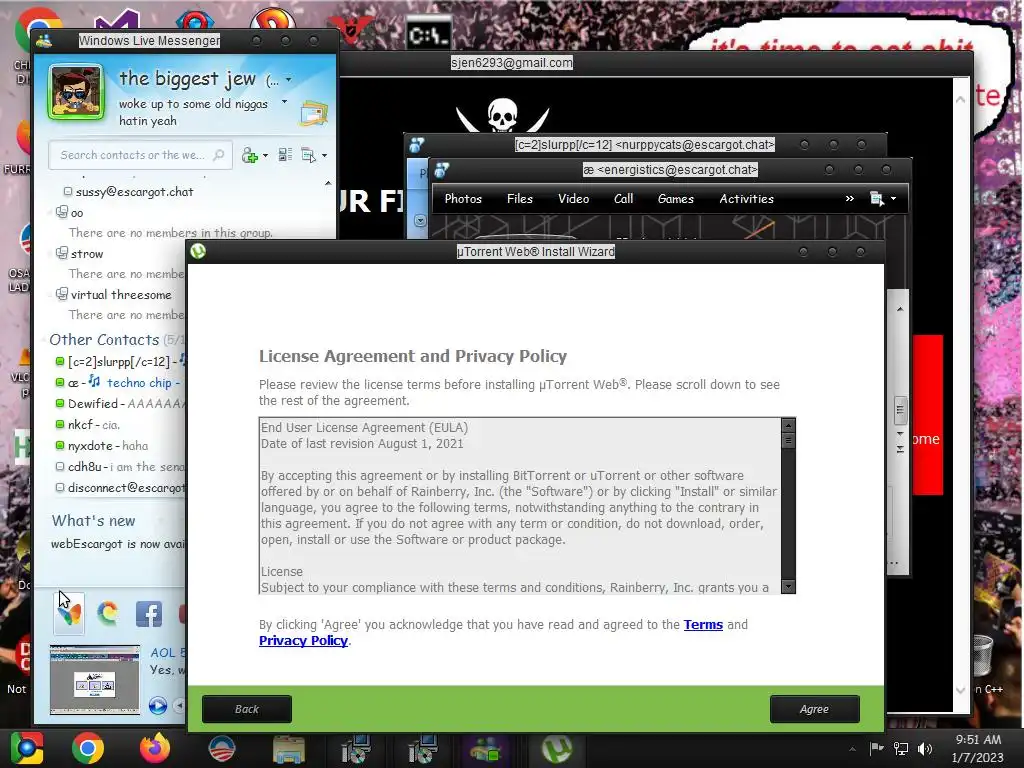Collapse the strow group in contact list
The image size is (1024, 768).
(50, 254)
